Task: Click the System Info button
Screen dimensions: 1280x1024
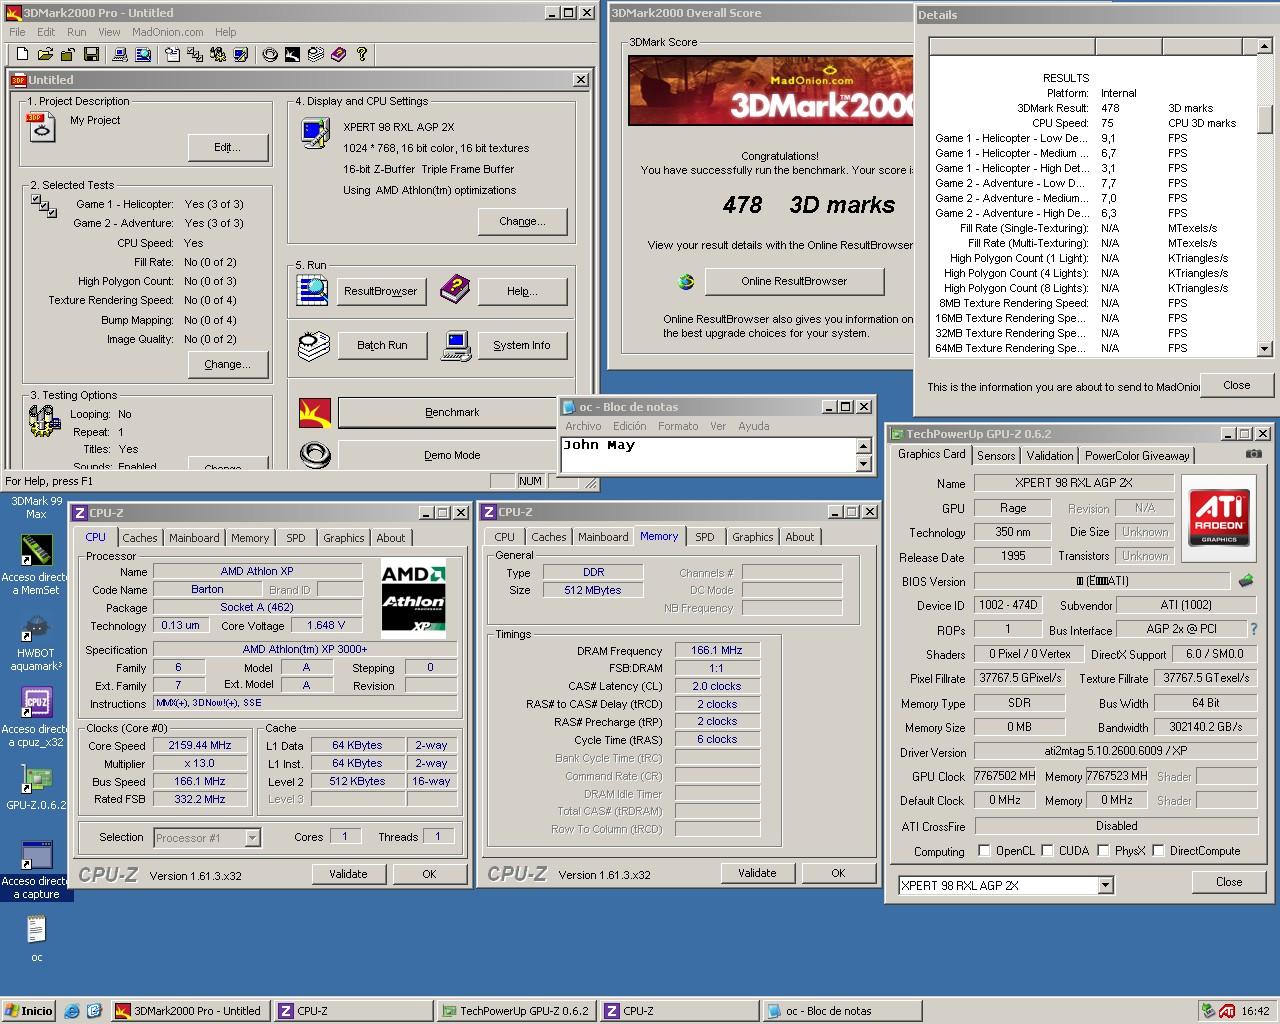Action: tap(521, 345)
